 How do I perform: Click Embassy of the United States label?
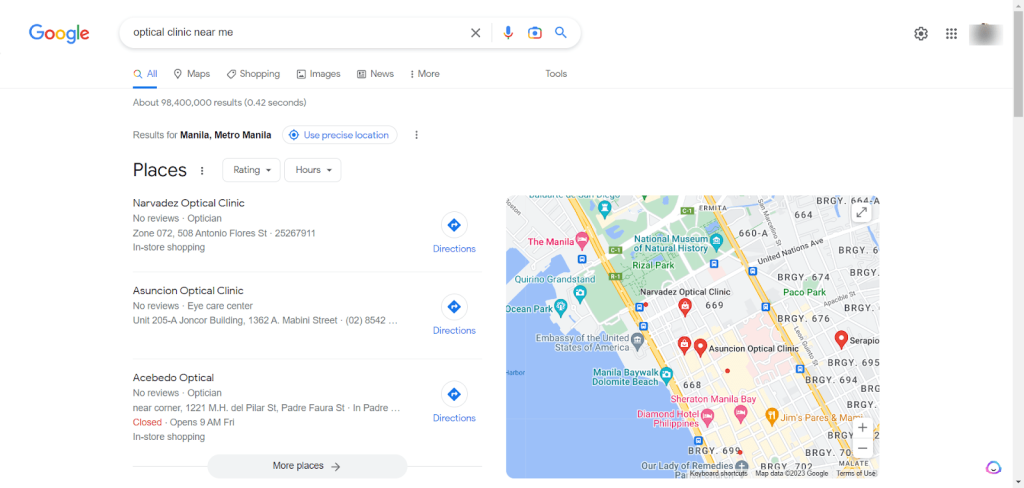pyautogui.click(x=581, y=343)
